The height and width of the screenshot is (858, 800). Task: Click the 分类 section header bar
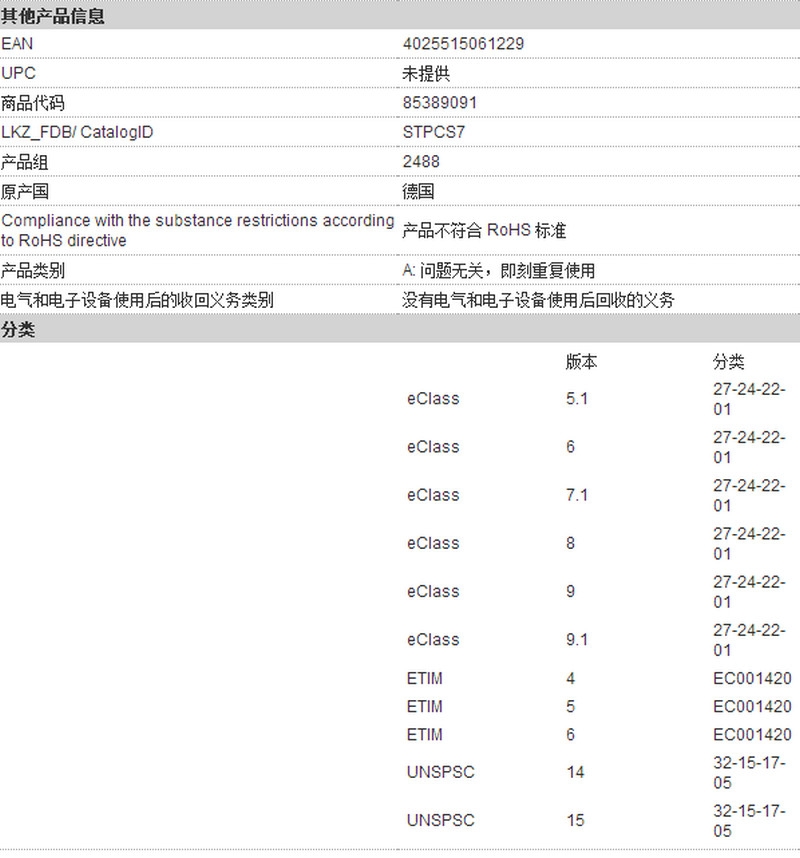click(x=400, y=329)
